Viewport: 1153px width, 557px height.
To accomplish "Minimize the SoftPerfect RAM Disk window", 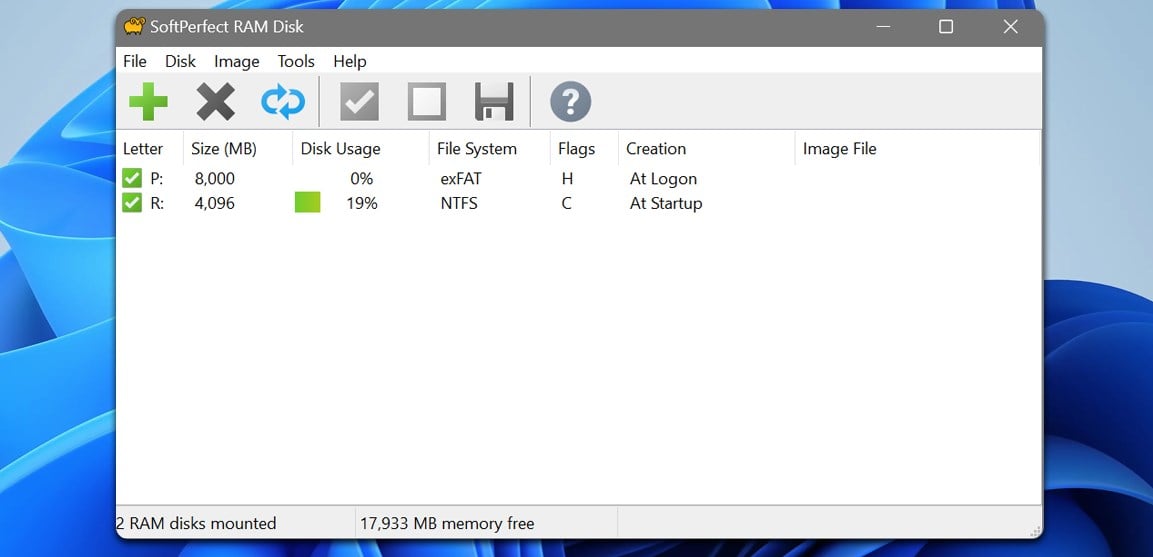I will (x=883, y=26).
